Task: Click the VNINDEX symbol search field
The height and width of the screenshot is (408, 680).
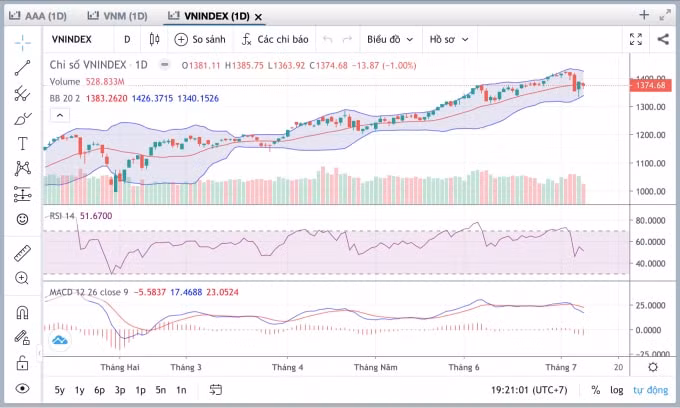Action: click(x=72, y=39)
